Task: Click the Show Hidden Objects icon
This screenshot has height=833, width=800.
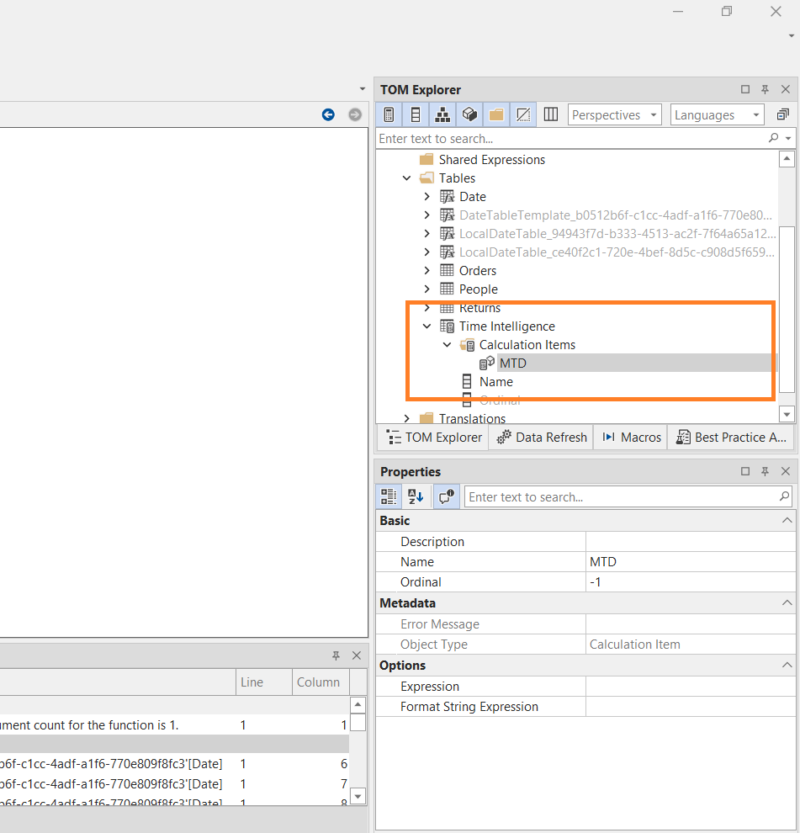Action: [x=522, y=115]
